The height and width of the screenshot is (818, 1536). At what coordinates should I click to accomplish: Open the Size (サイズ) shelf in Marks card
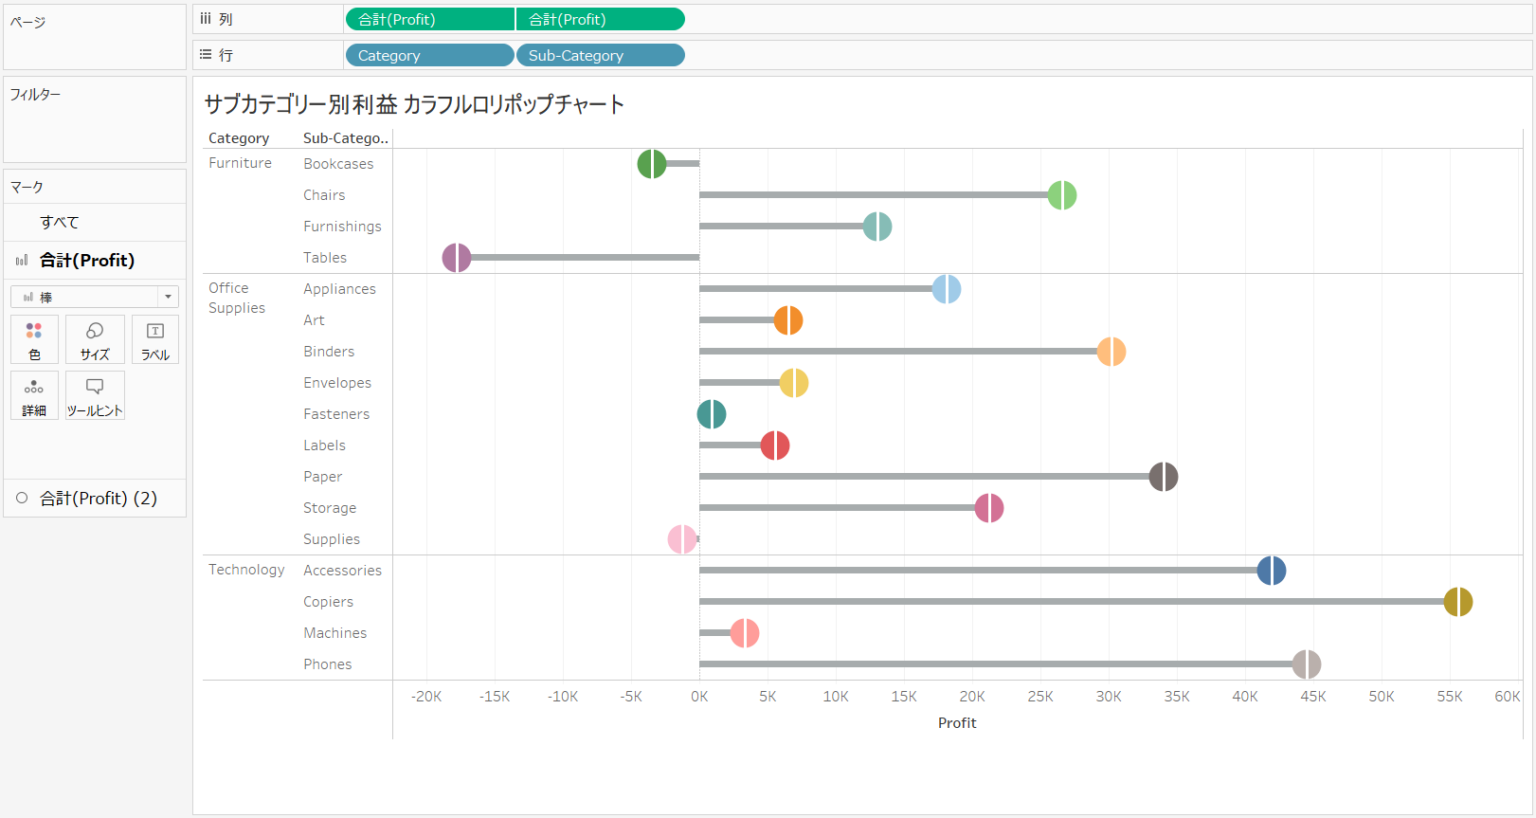click(x=95, y=339)
